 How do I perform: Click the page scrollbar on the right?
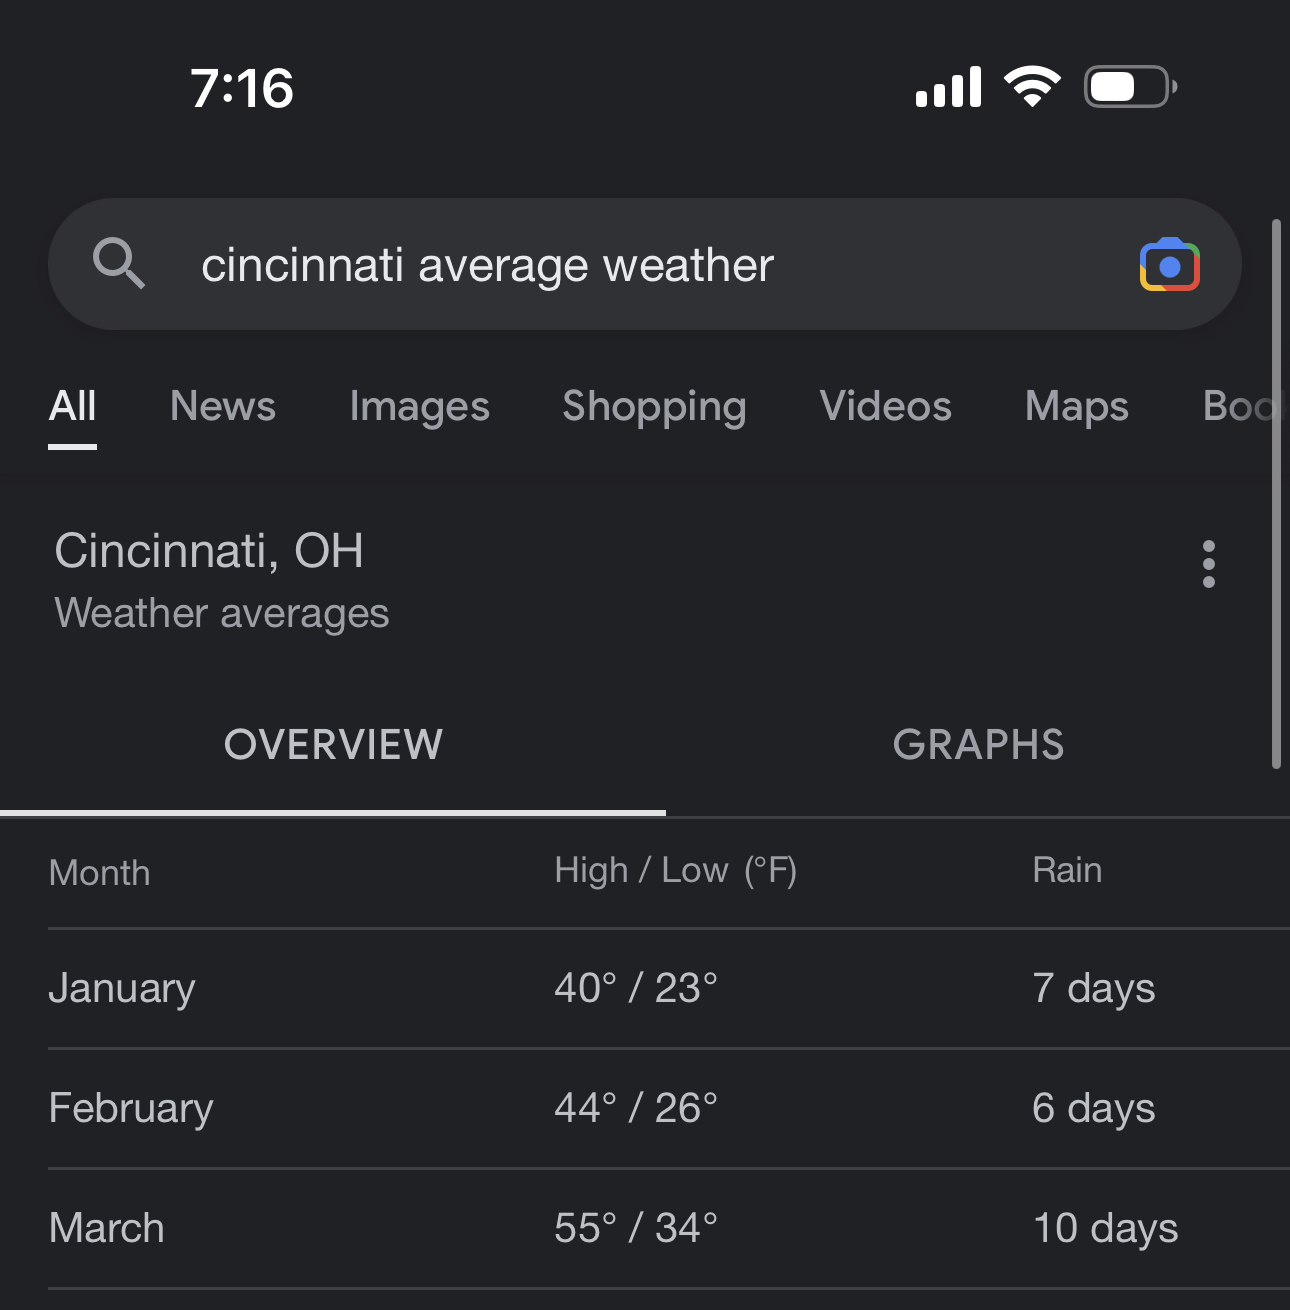[1276, 494]
